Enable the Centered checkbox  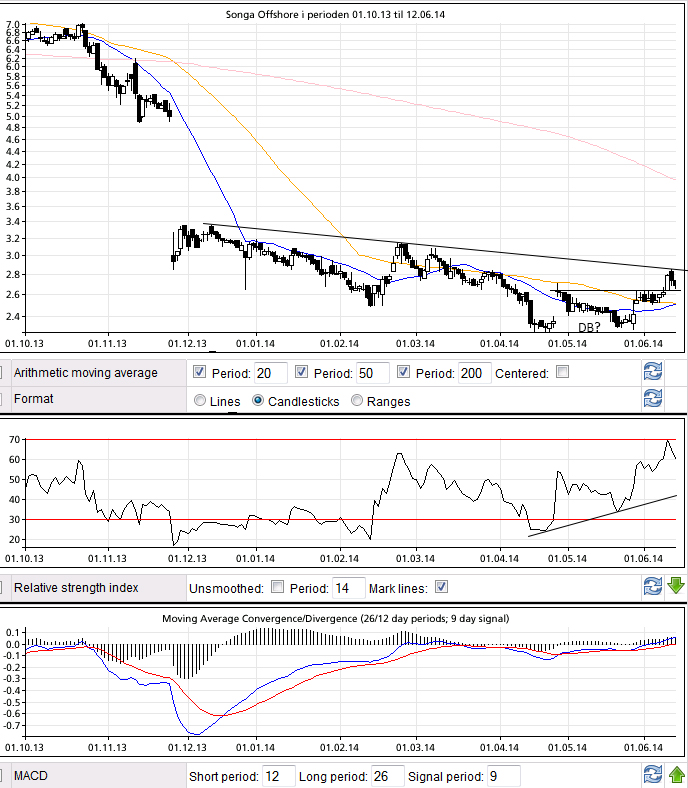[x=562, y=373]
